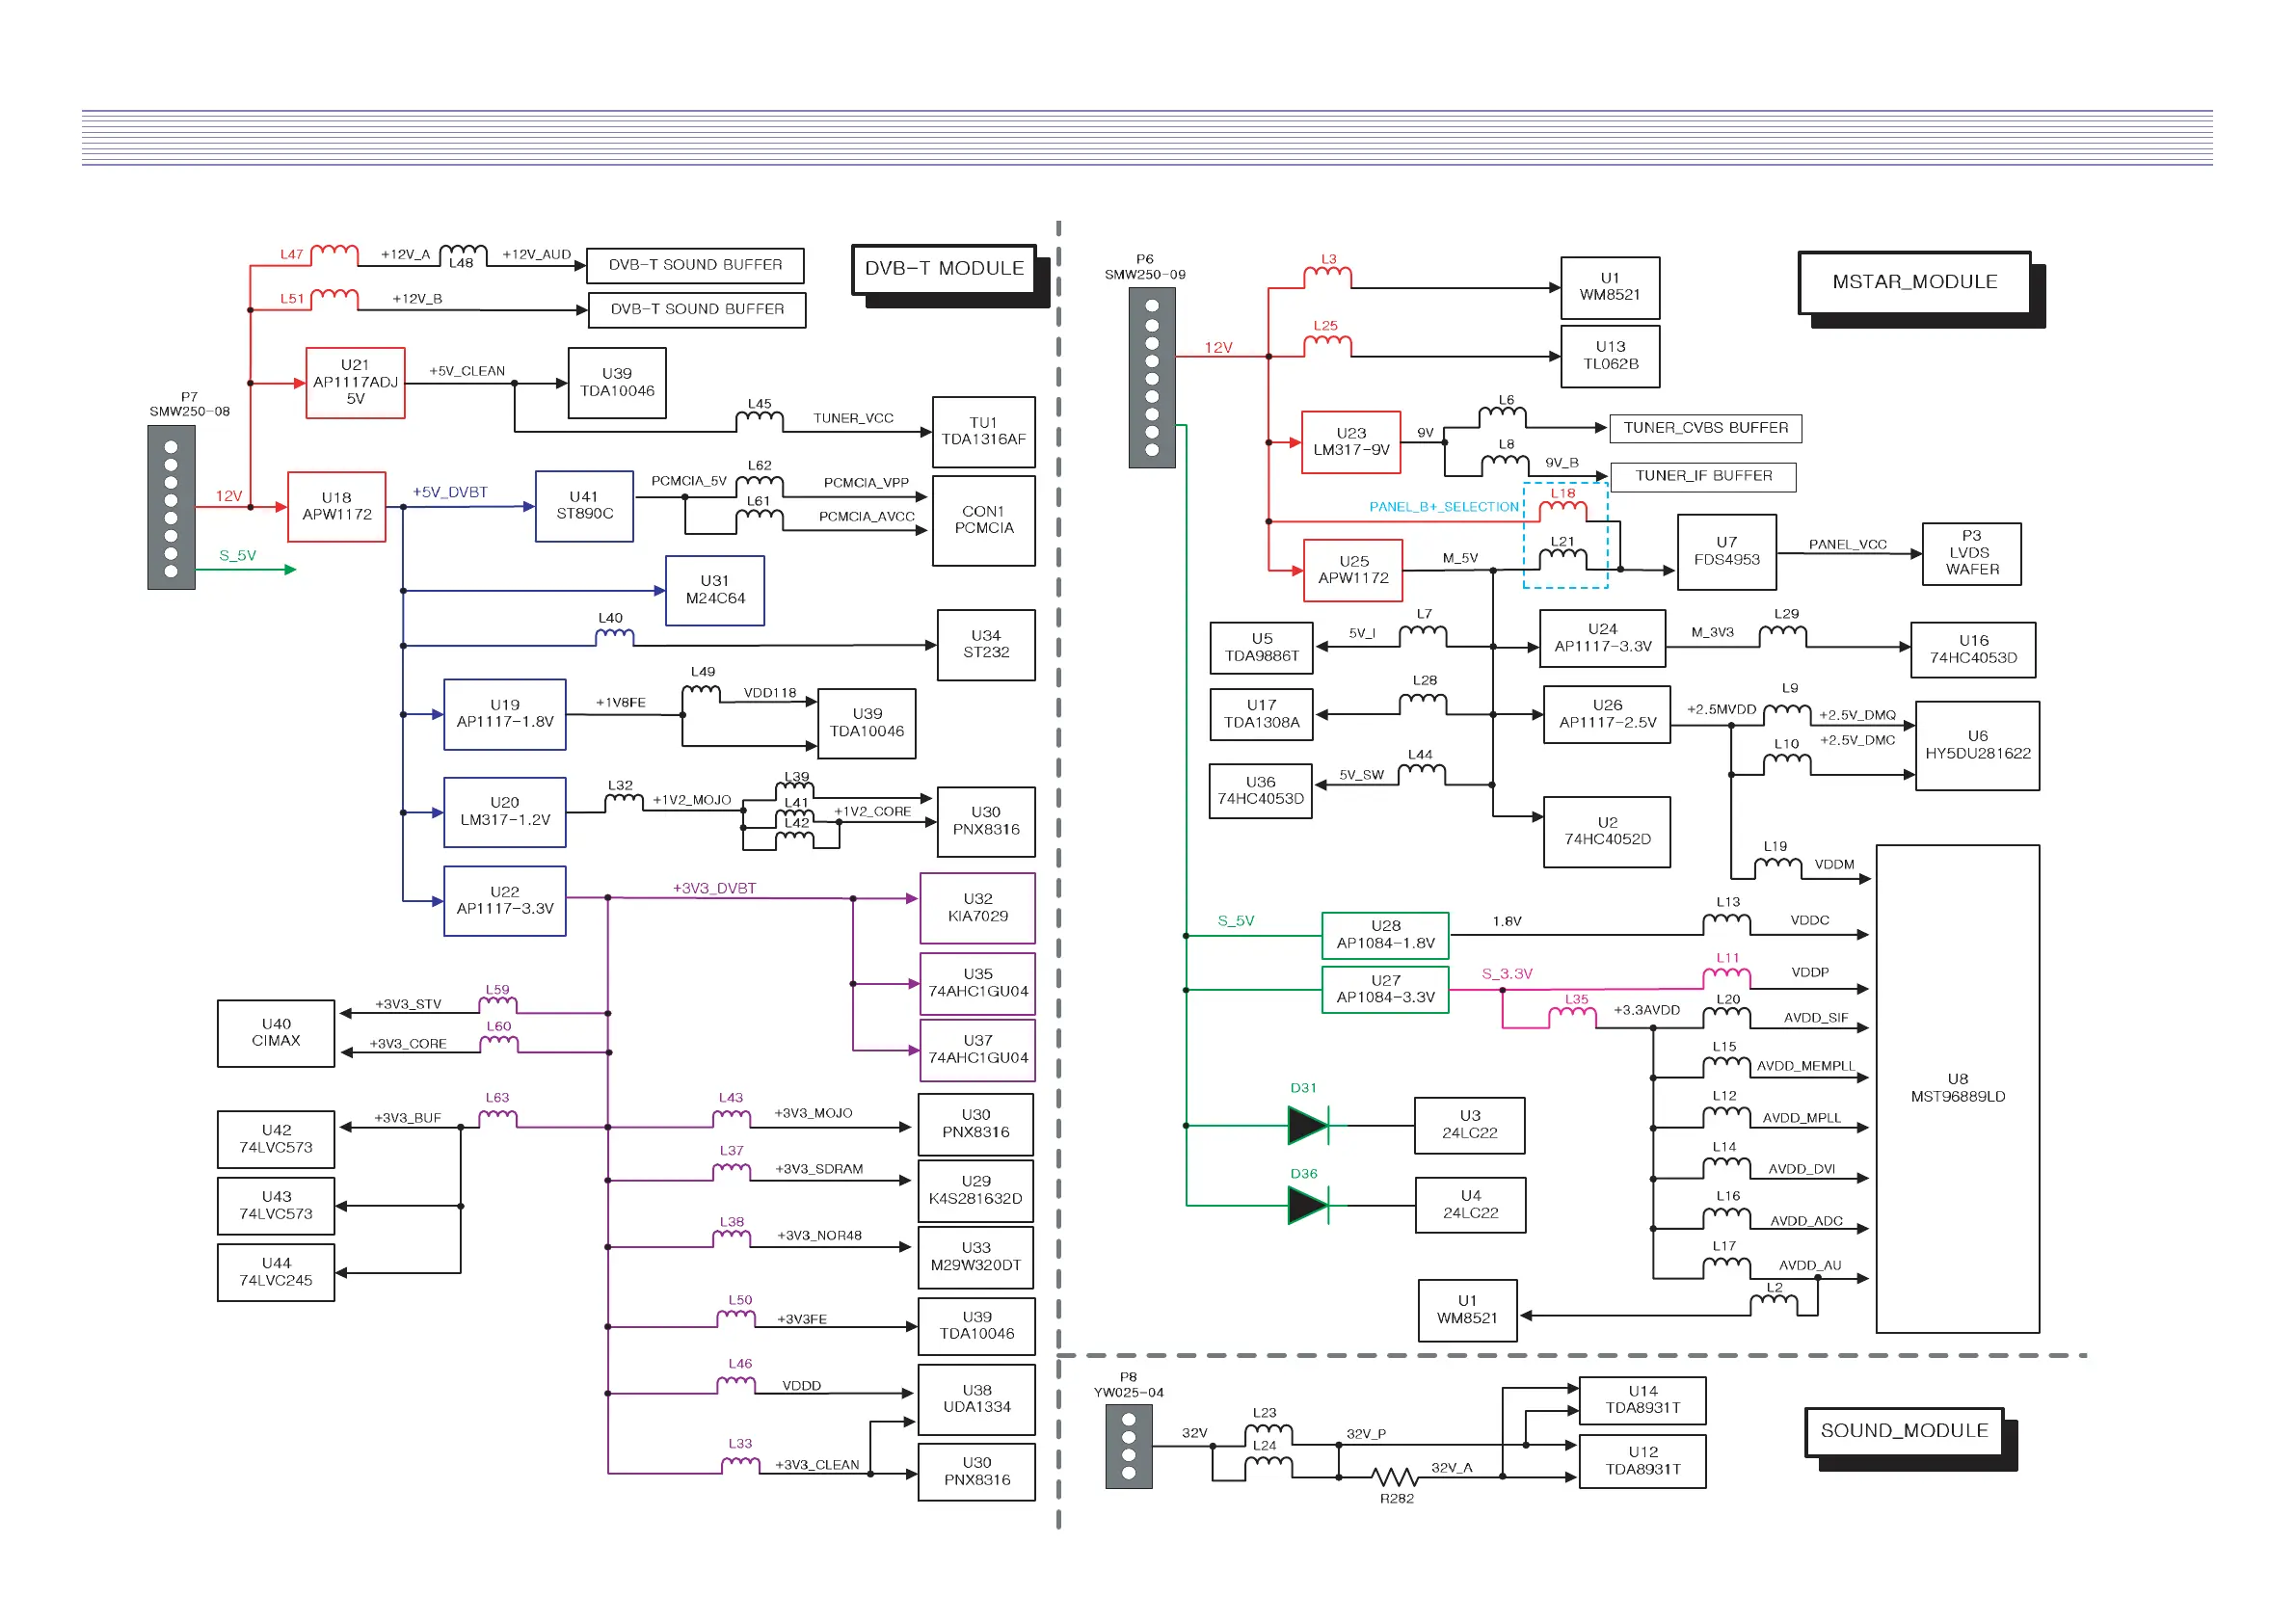This screenshot has height=1623, width=2296.
Task: Click the red L18 inductor coil
Action: point(1563,509)
